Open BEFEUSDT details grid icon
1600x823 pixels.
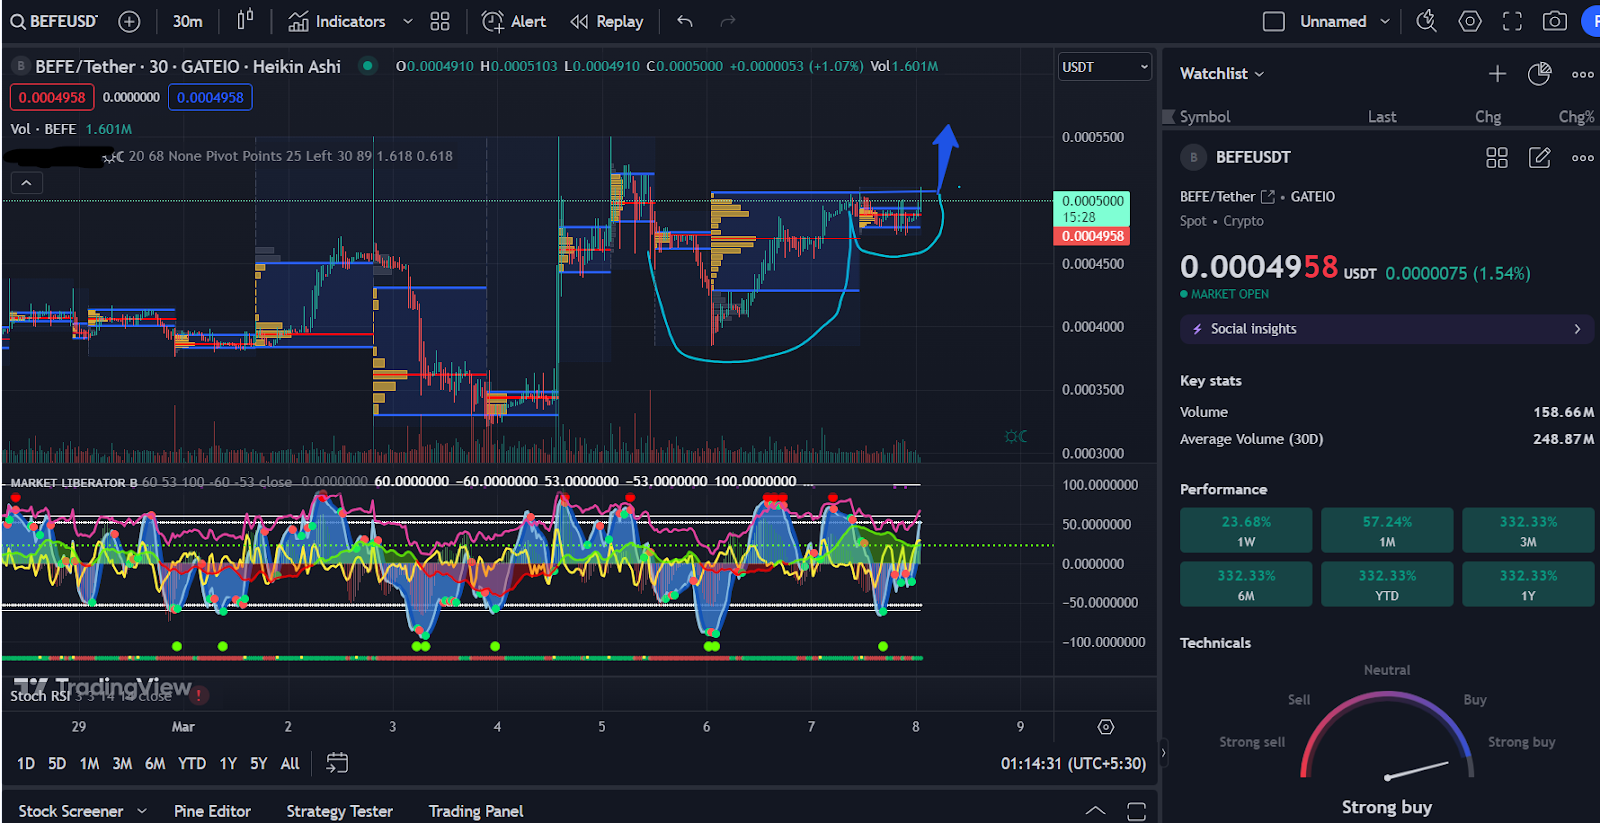[1497, 157]
